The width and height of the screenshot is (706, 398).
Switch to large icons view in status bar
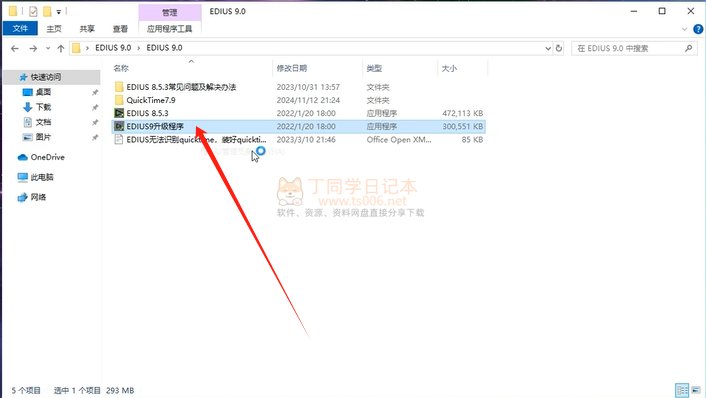point(697,390)
